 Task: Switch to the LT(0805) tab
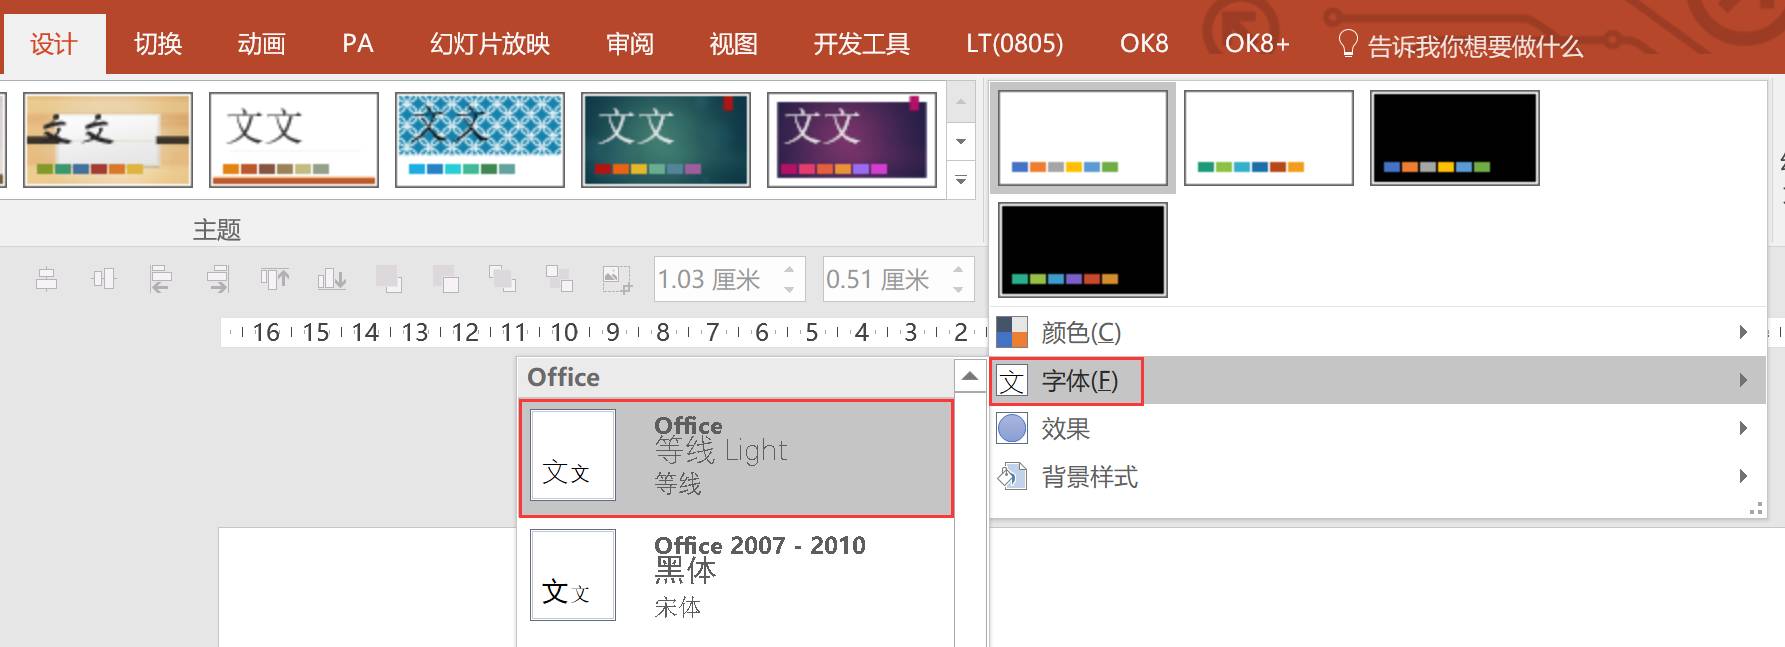[1015, 44]
